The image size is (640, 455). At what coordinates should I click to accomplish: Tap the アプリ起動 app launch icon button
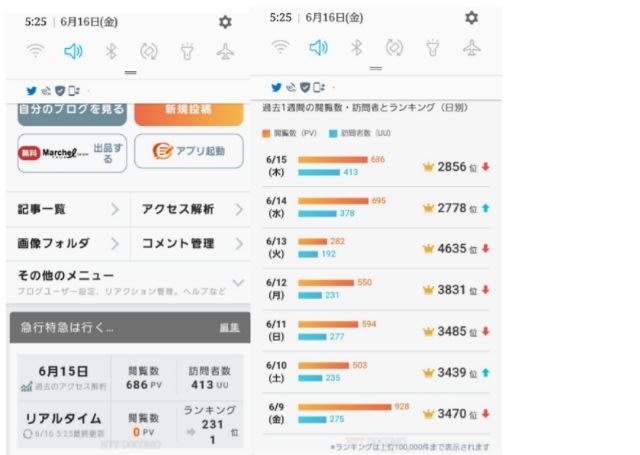(x=188, y=151)
